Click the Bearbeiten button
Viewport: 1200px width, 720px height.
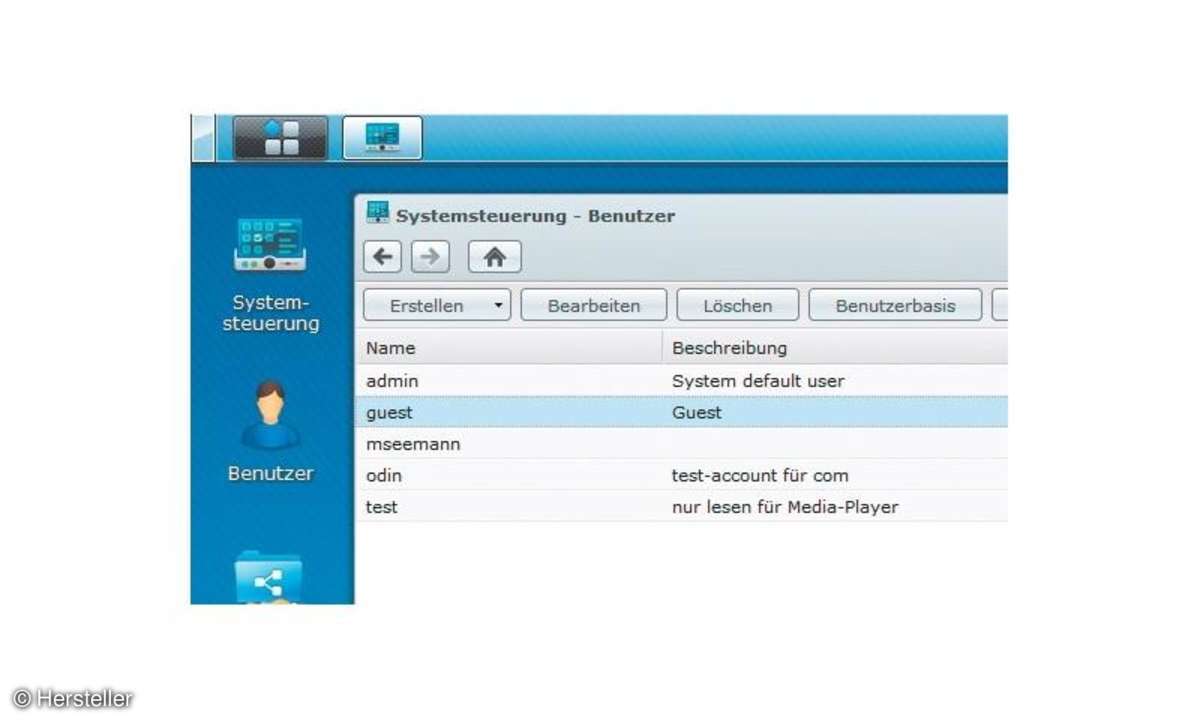[x=594, y=305]
